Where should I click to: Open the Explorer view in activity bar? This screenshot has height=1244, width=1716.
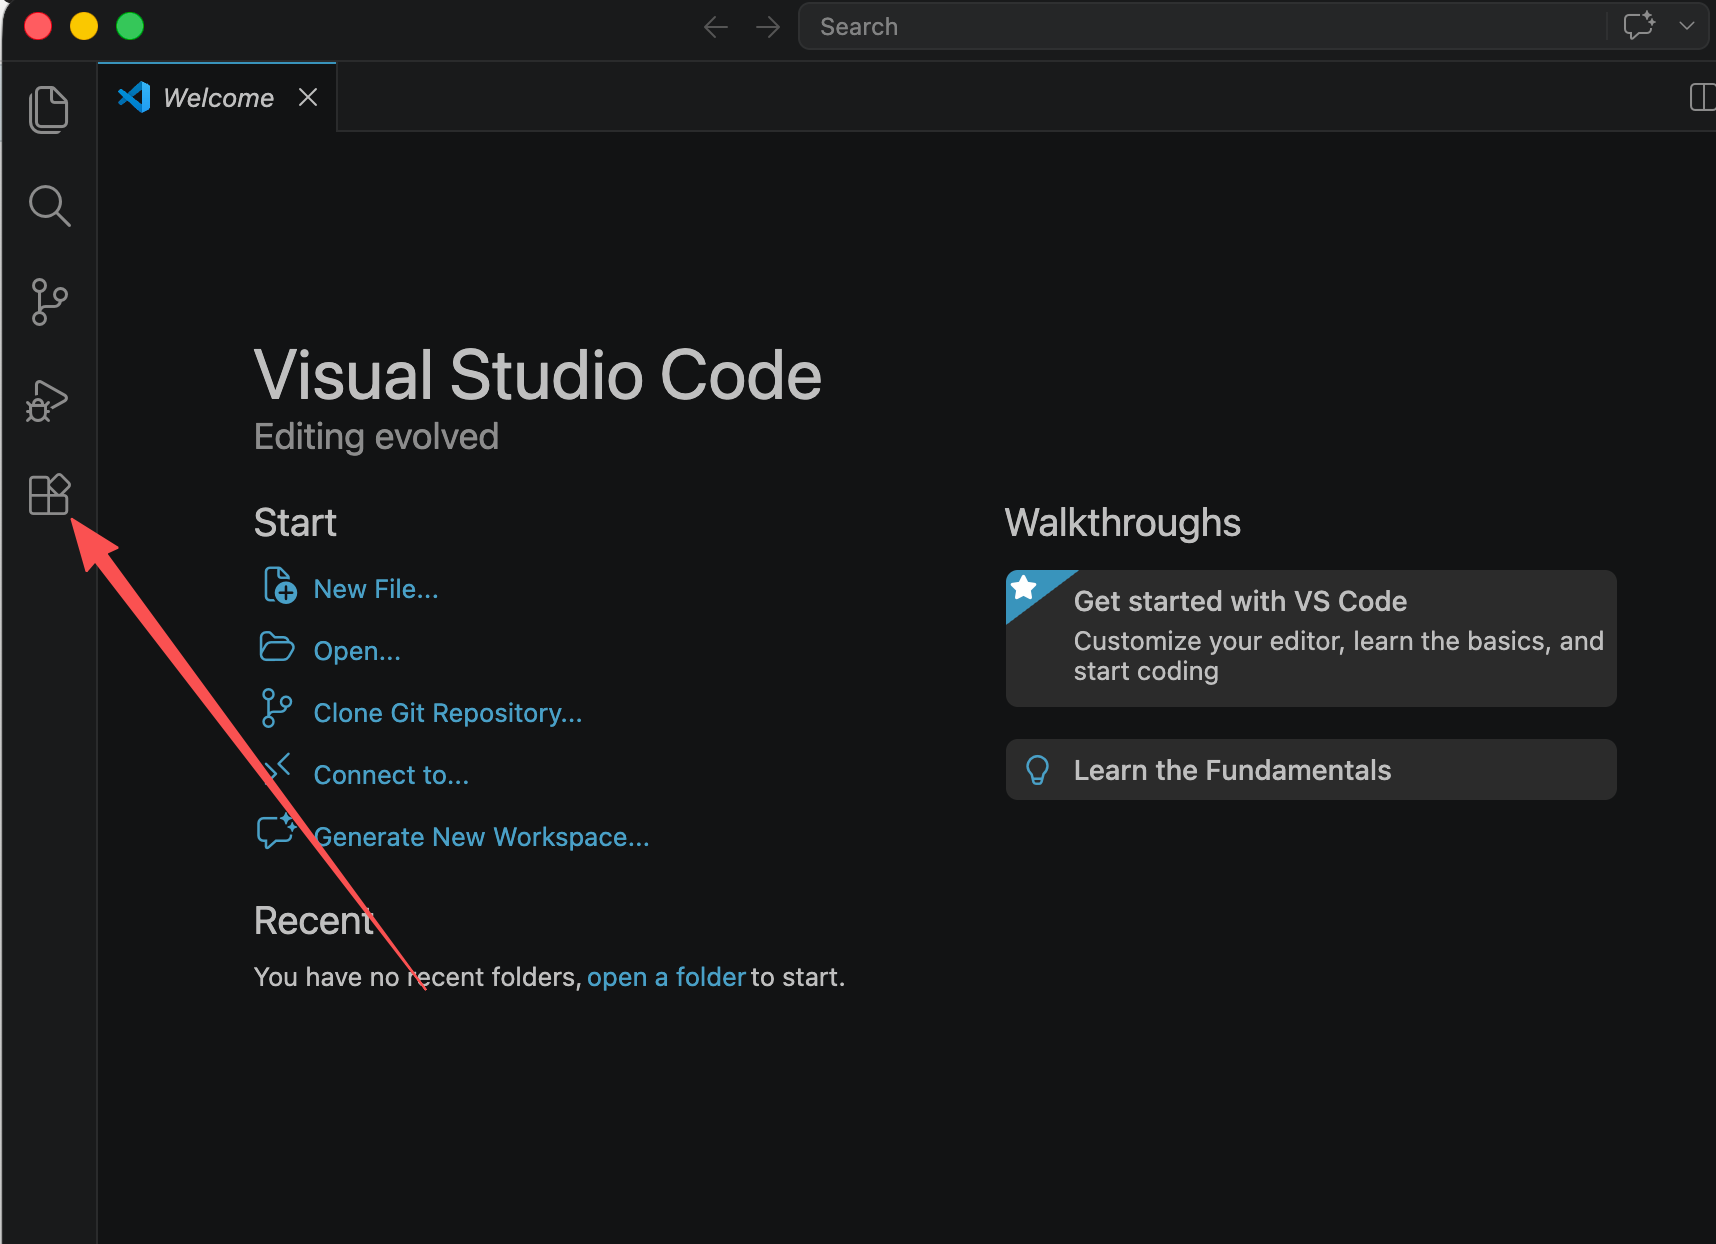(48, 109)
